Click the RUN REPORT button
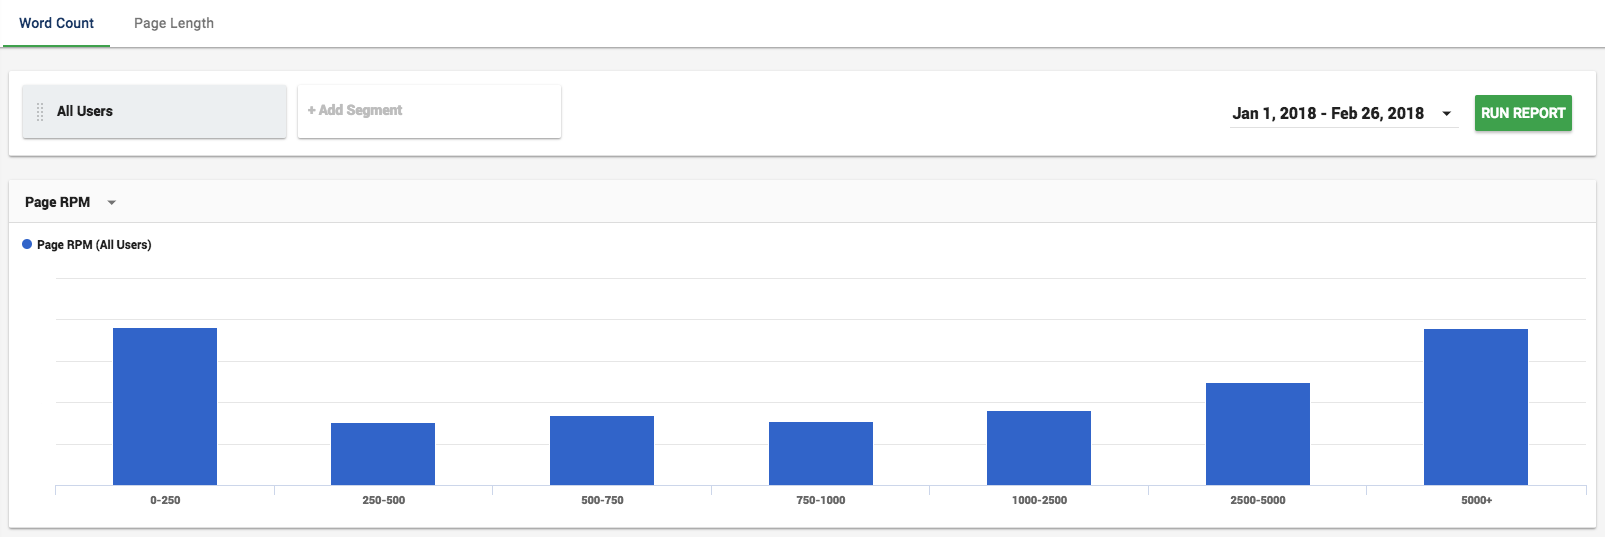 point(1523,113)
